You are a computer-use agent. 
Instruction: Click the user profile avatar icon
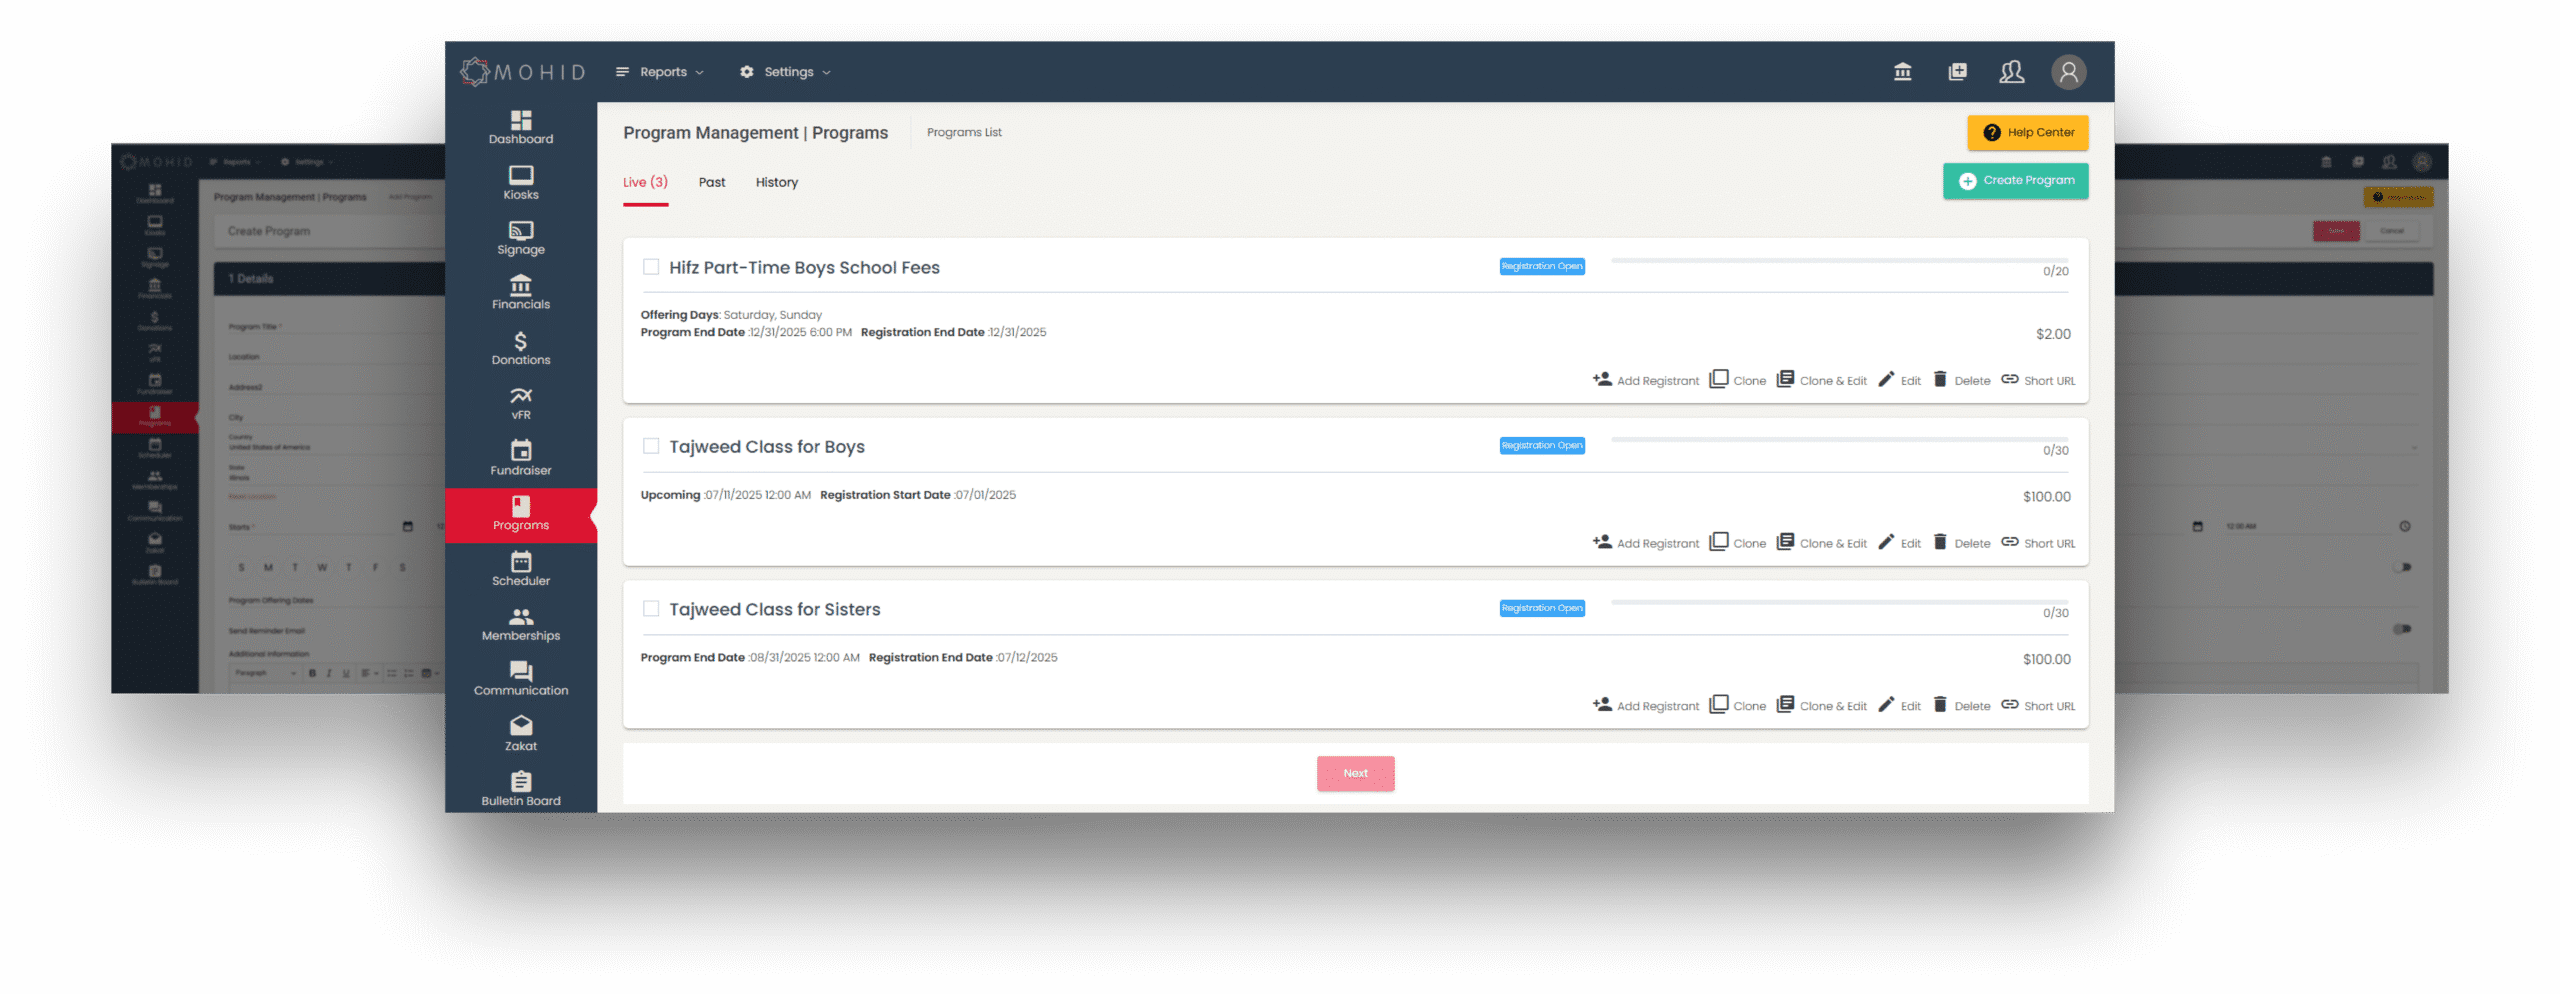click(x=2068, y=72)
